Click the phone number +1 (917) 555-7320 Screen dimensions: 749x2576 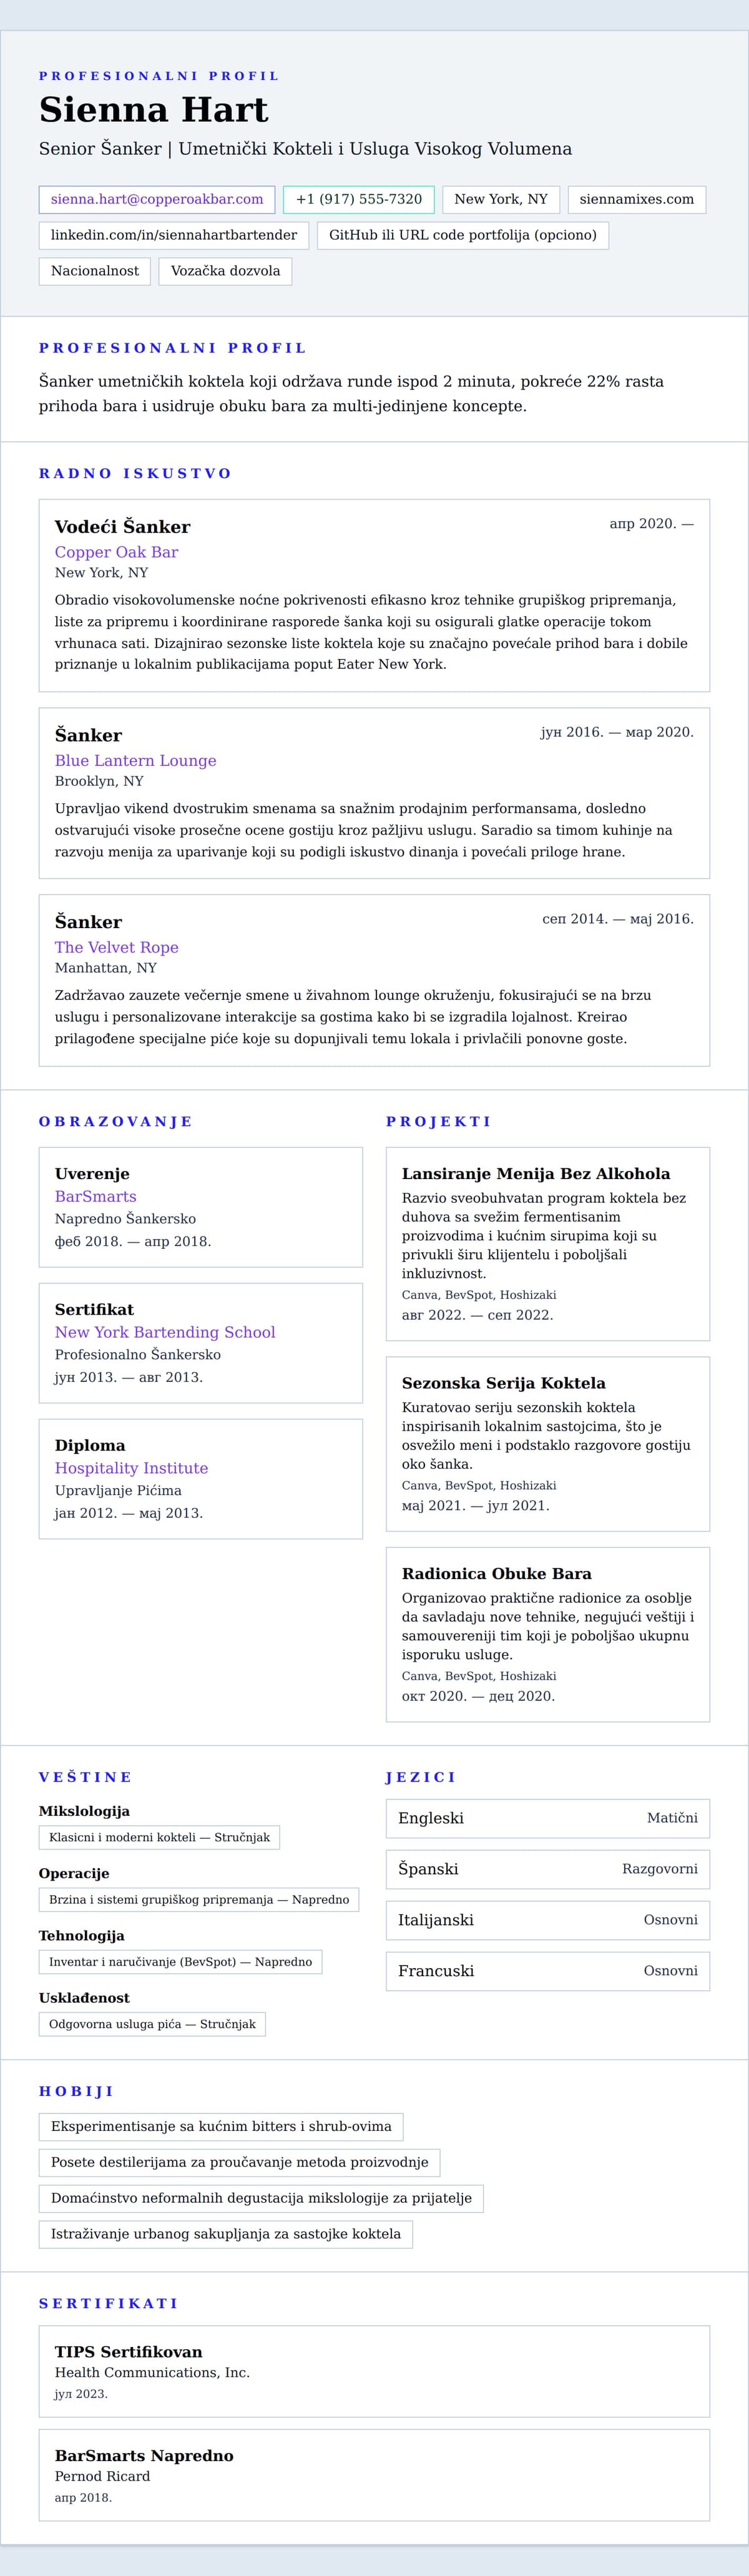tap(358, 200)
